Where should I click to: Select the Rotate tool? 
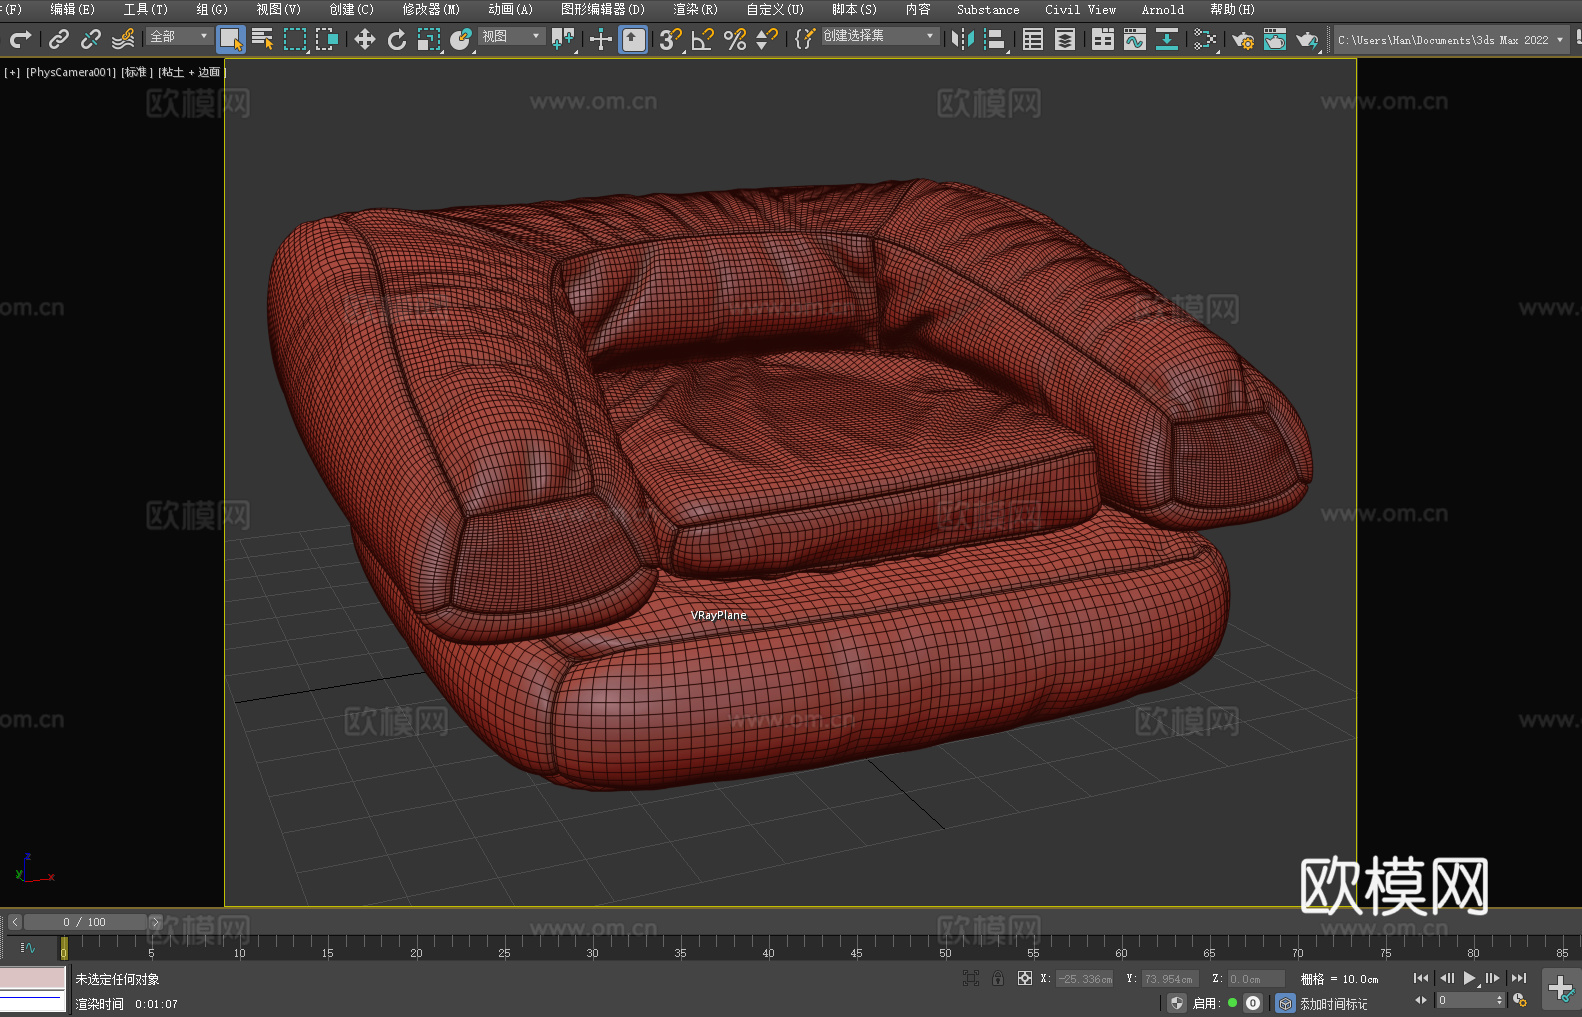(x=397, y=39)
